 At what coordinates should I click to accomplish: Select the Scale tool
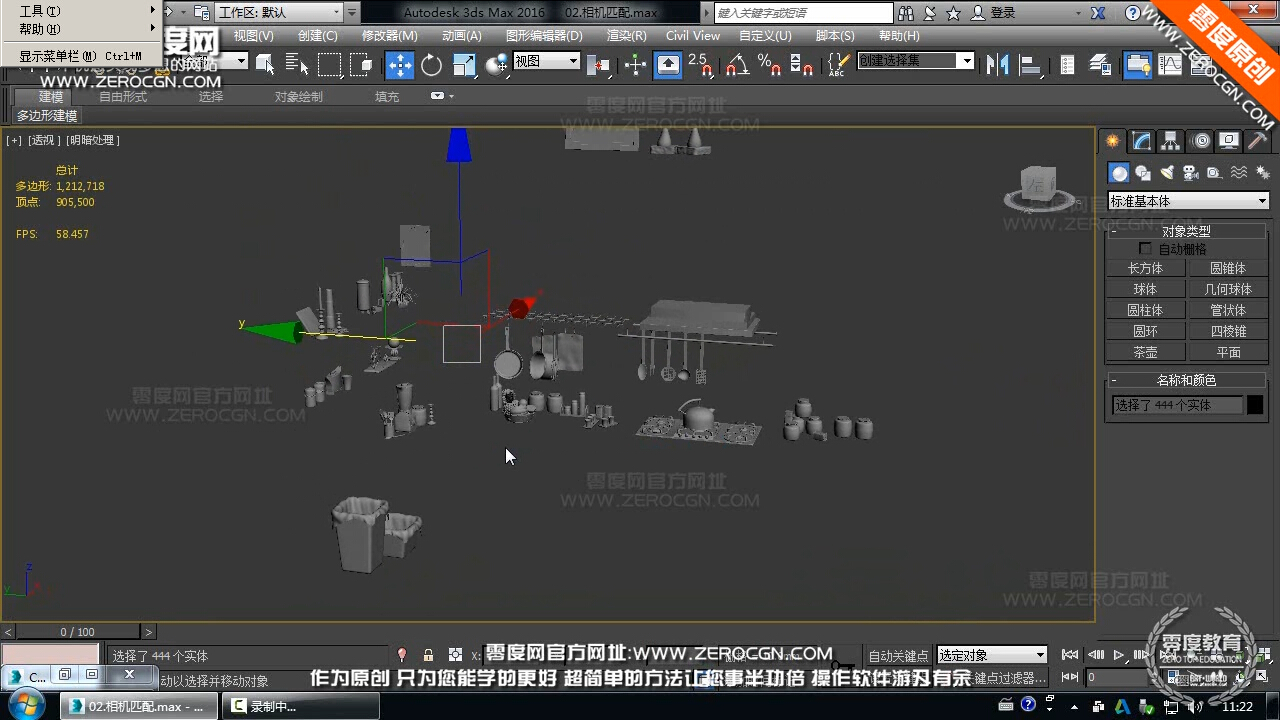pyautogui.click(x=464, y=65)
